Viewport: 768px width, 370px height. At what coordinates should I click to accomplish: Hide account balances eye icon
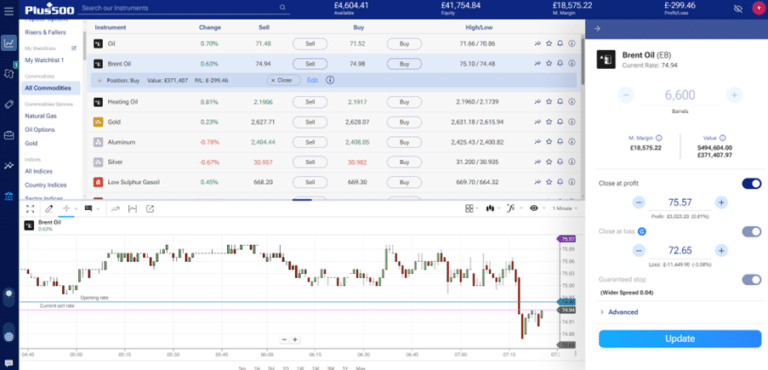pyautogui.click(x=739, y=8)
